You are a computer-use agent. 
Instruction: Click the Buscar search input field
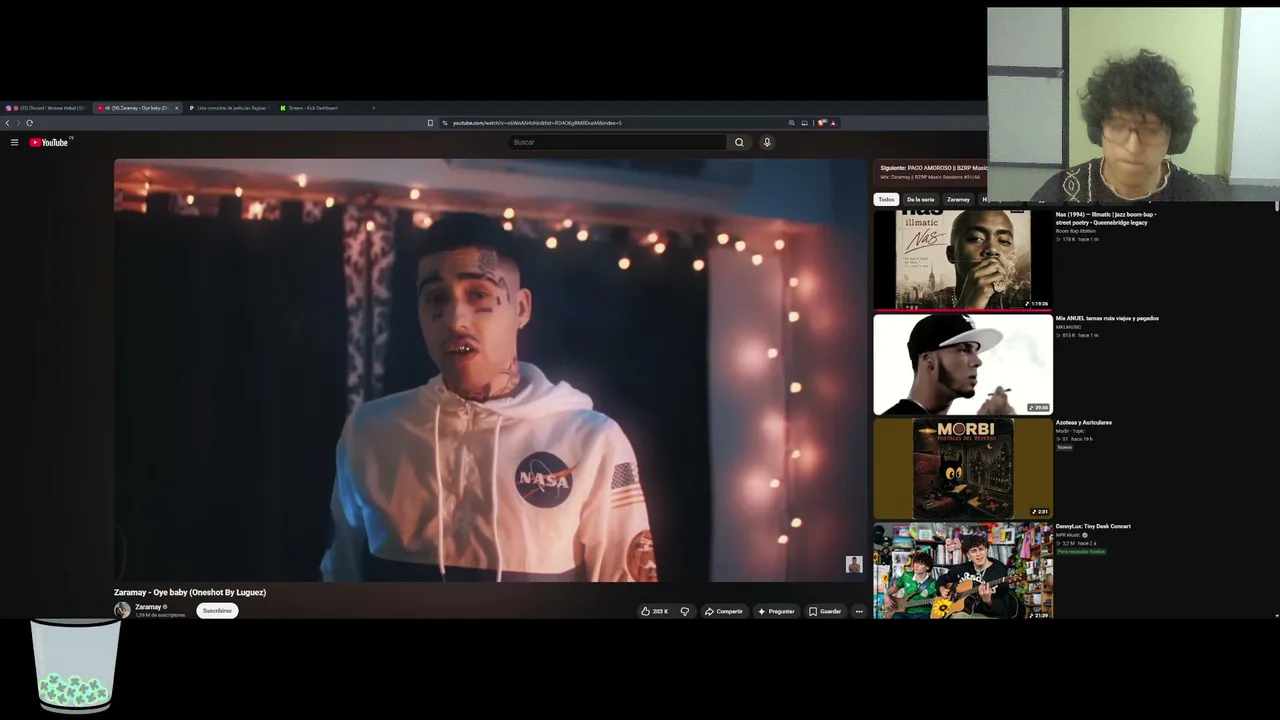[x=617, y=142]
